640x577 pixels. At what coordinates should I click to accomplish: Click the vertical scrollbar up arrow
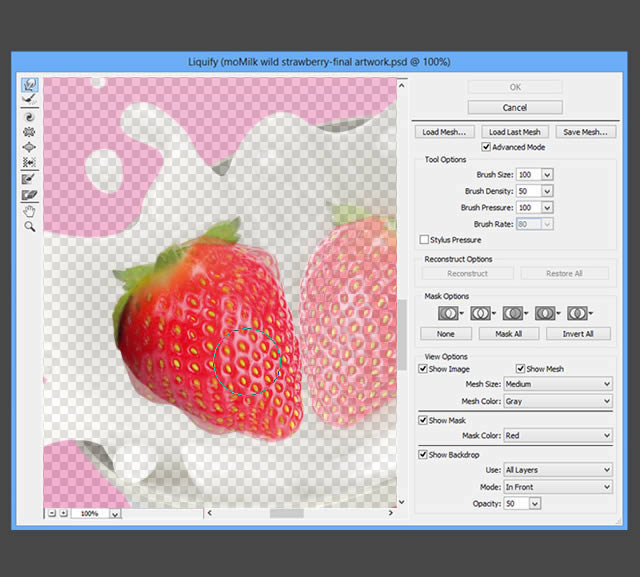point(402,86)
